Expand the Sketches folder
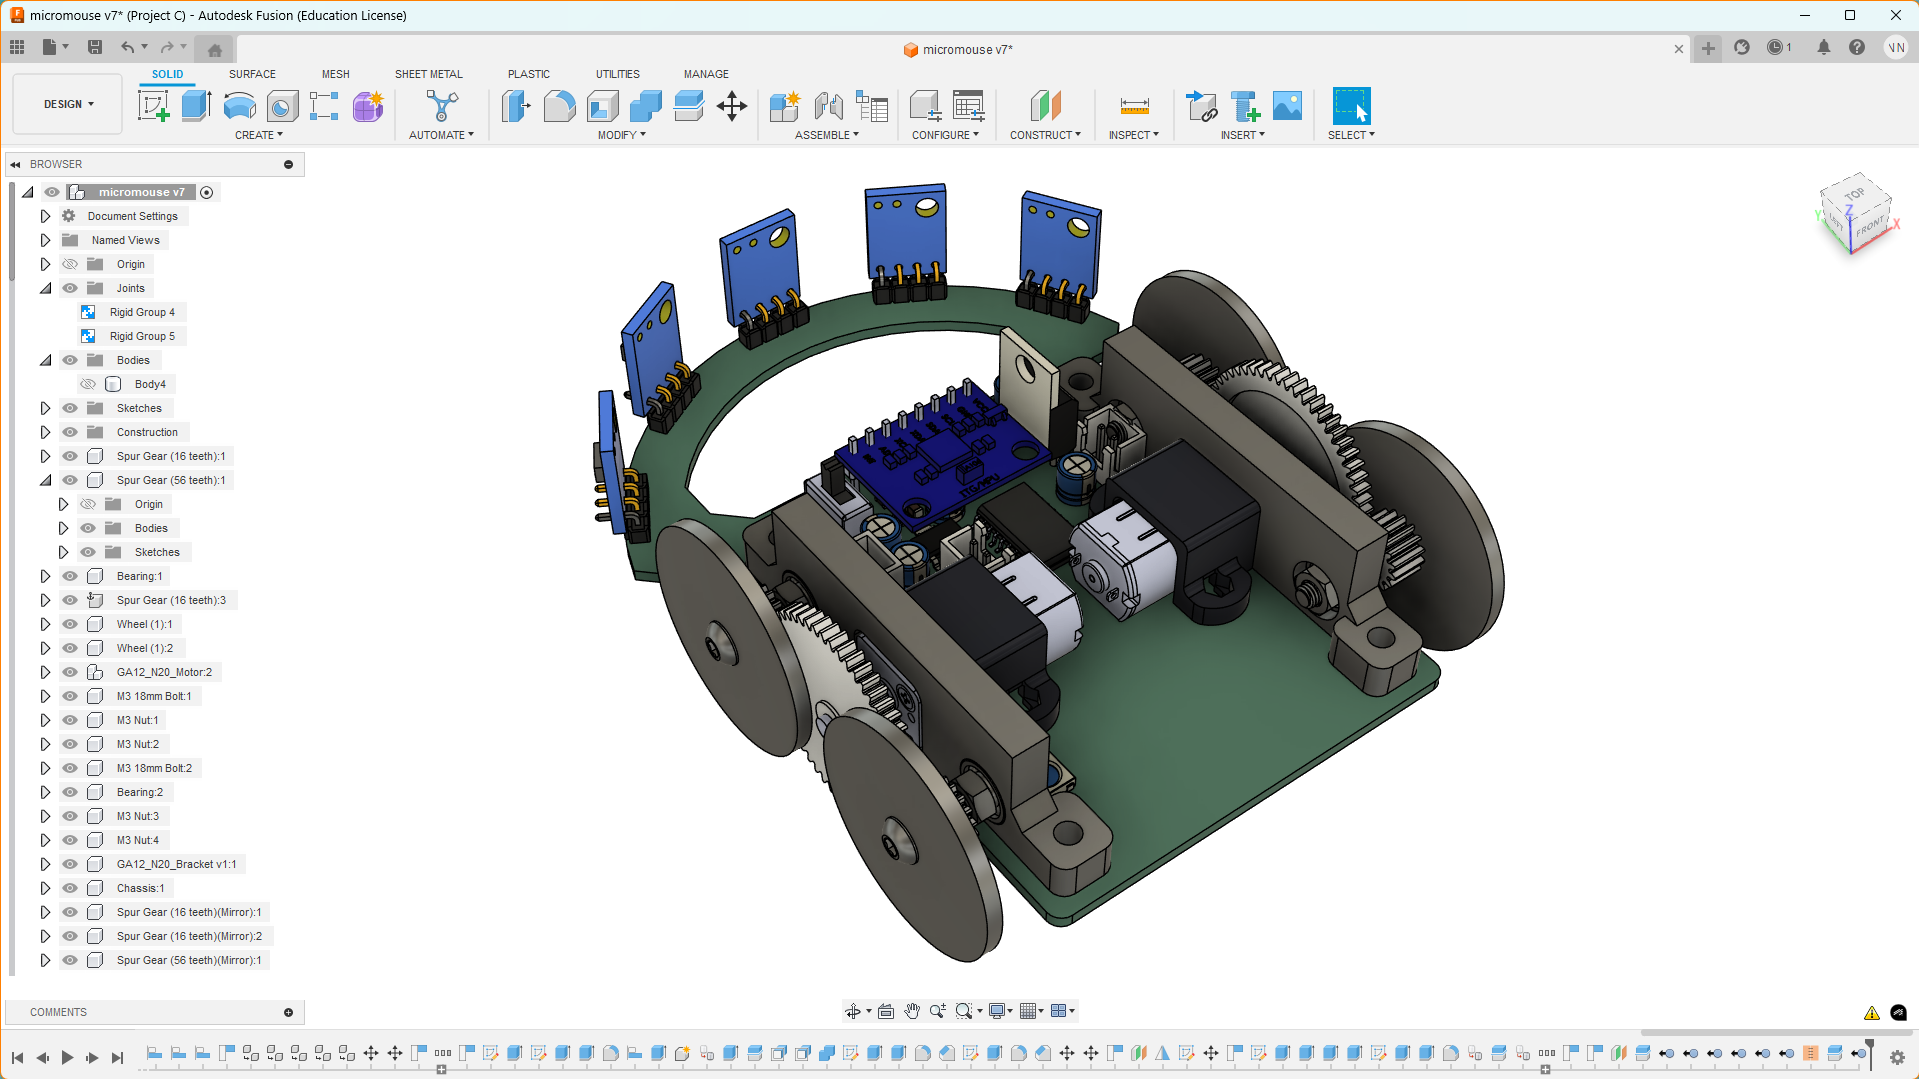 coord(45,408)
